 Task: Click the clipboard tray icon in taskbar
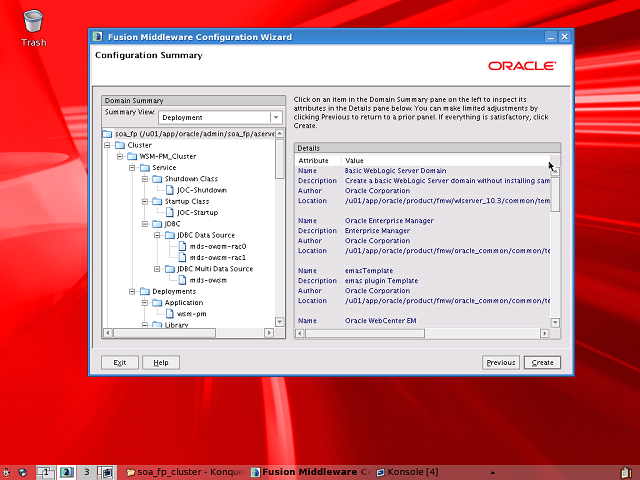(627, 473)
